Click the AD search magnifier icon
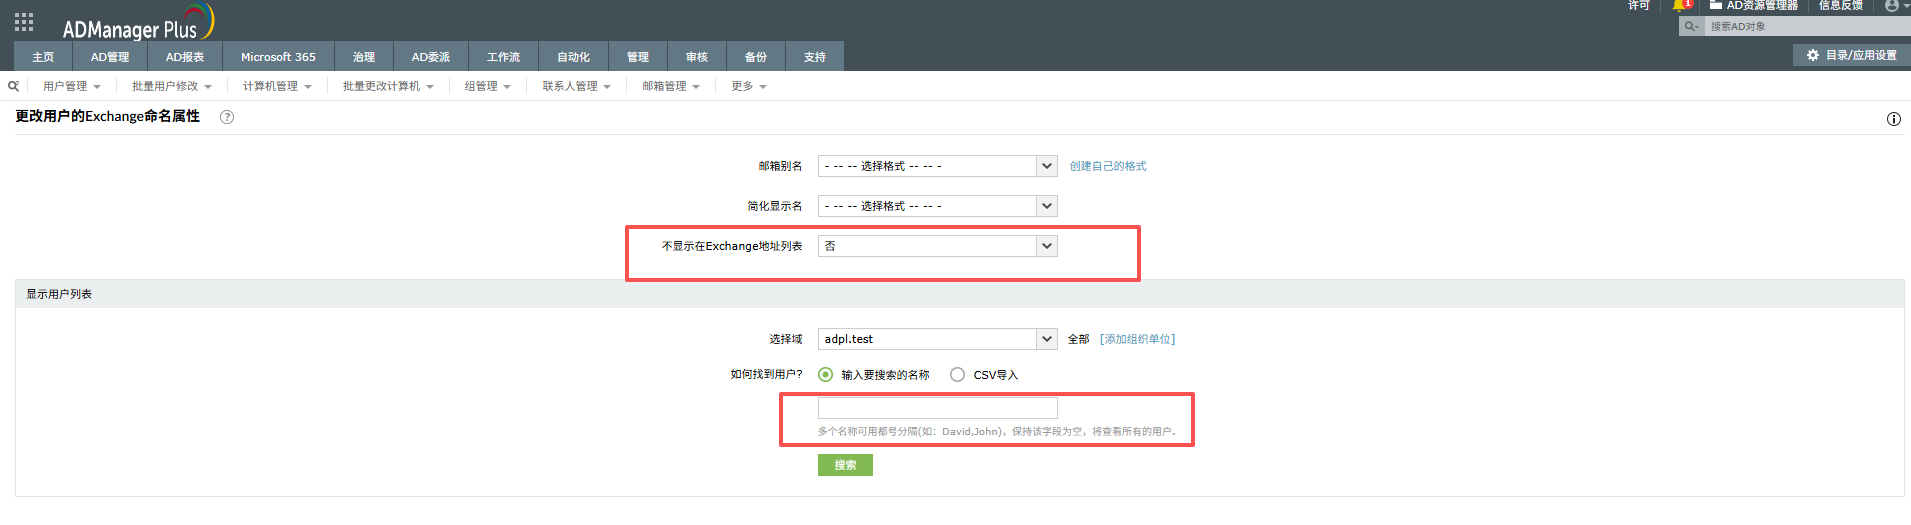The image size is (1911, 525). pyautogui.click(x=1691, y=26)
